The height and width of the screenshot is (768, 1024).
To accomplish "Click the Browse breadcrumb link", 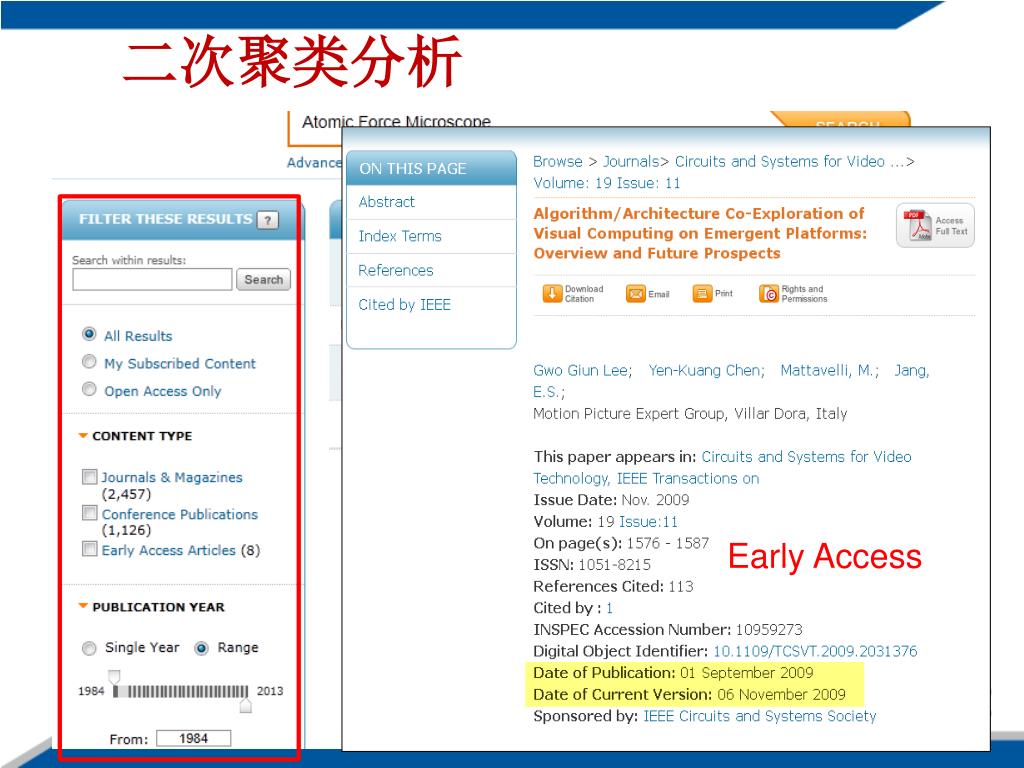I will tap(558, 161).
